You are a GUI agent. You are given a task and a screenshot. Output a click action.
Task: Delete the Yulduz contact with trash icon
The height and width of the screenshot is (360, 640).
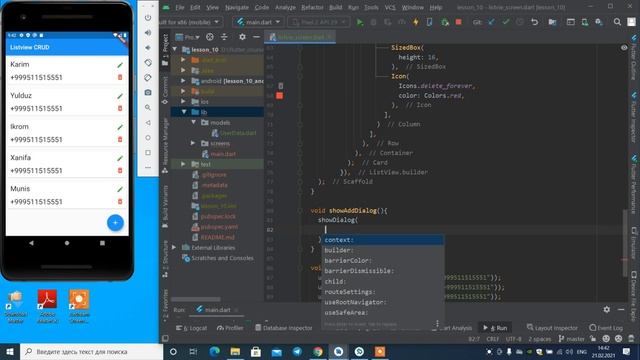click(120, 108)
